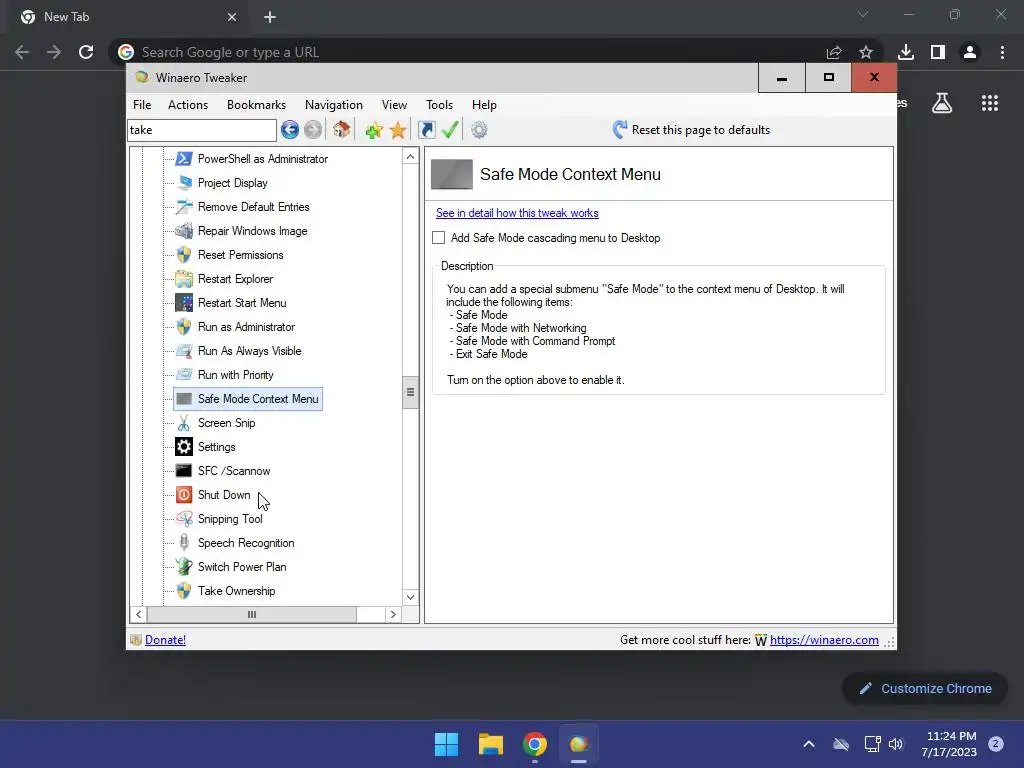The width and height of the screenshot is (1024, 768).
Task: Open bookmarks star icon in Winaero toolbar
Action: (398, 130)
